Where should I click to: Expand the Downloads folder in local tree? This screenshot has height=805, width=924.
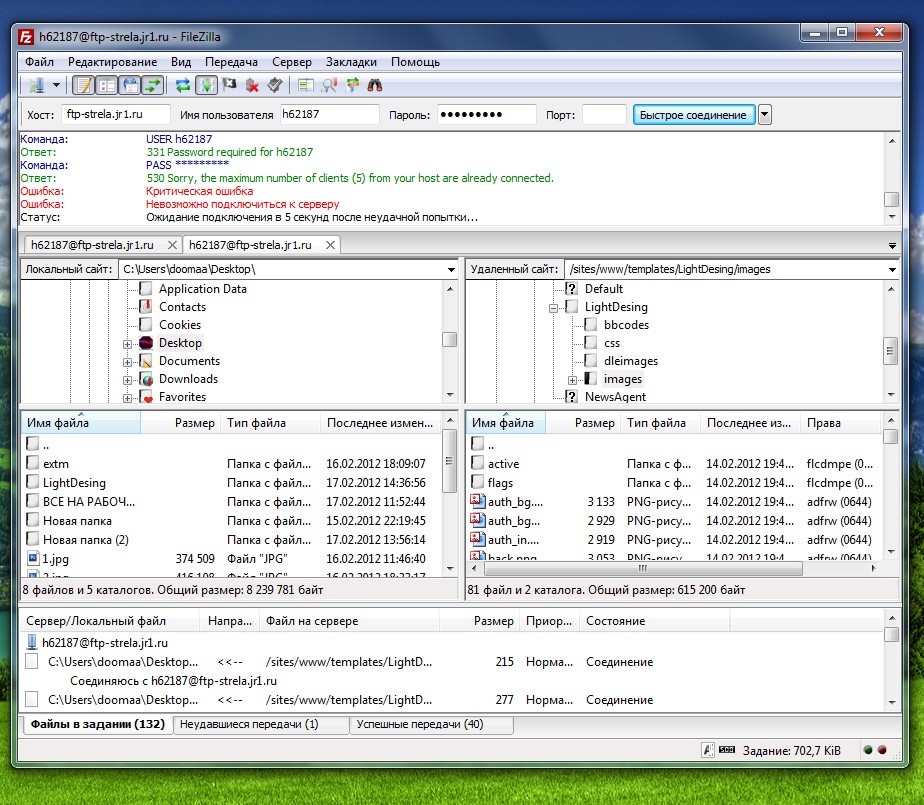(127, 380)
